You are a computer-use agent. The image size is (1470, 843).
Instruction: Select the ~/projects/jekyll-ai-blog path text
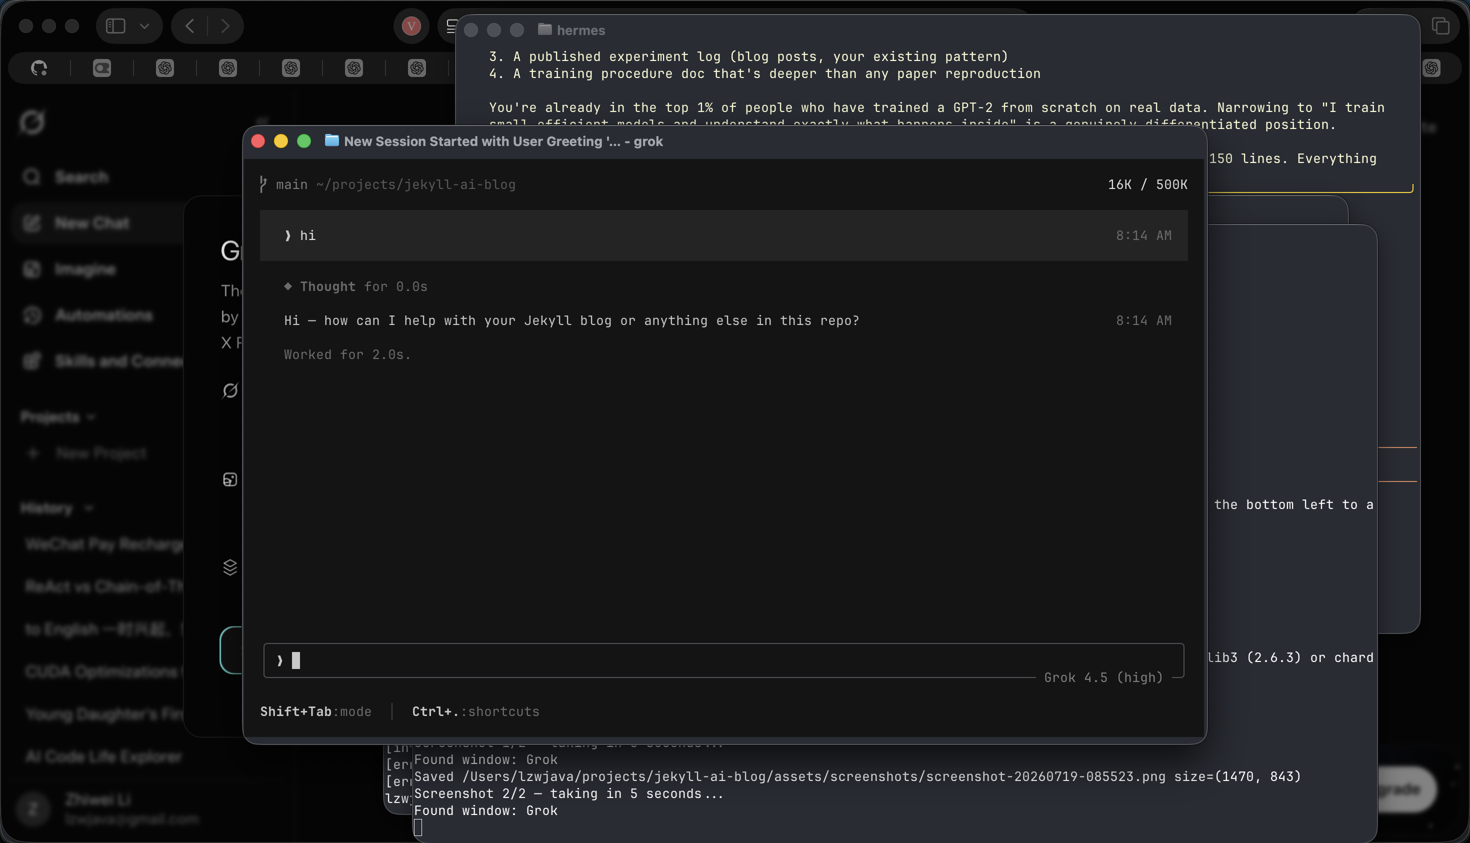pos(416,185)
